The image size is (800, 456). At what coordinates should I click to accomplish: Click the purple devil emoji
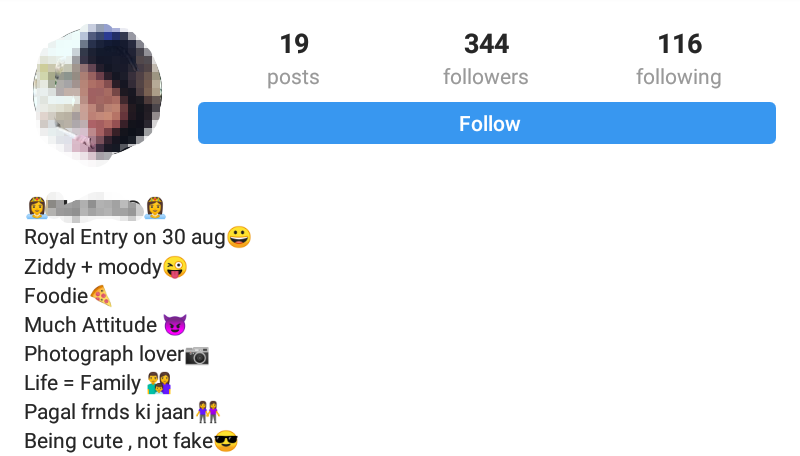(x=175, y=325)
